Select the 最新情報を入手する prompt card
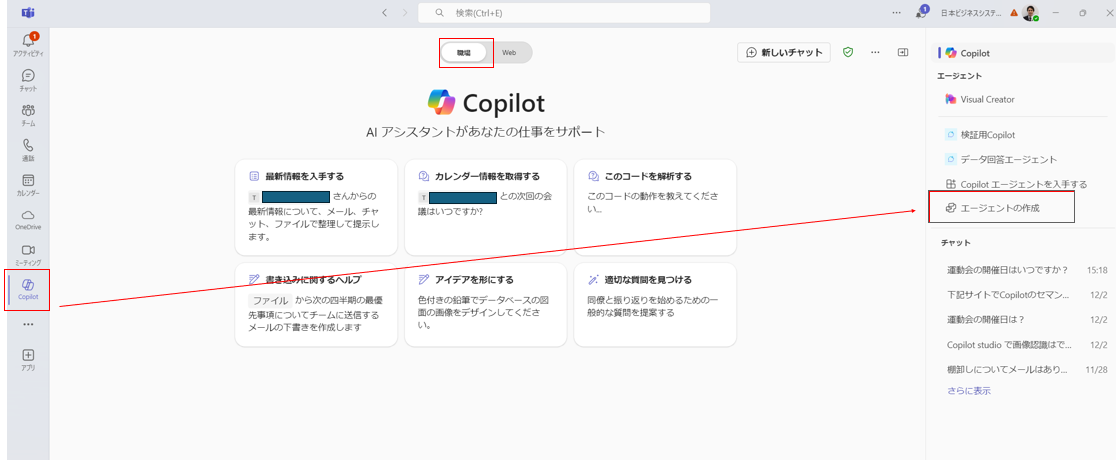 tap(316, 207)
